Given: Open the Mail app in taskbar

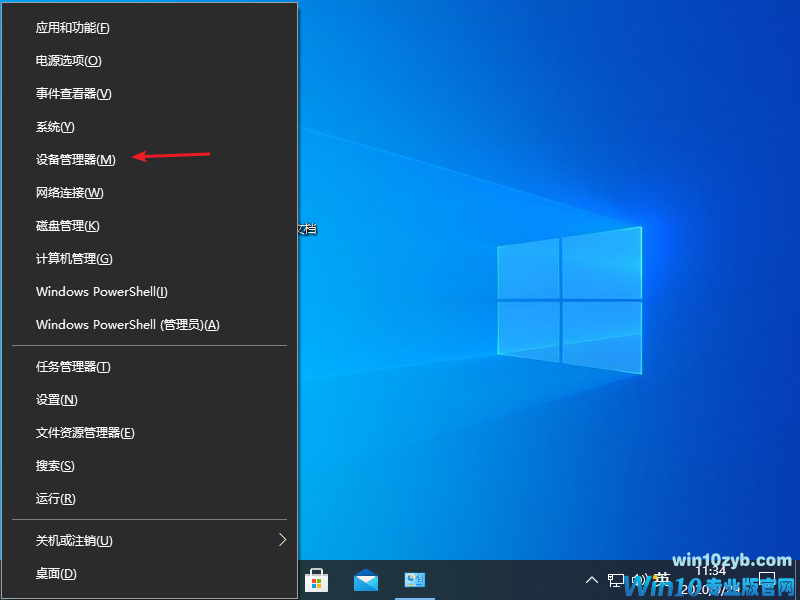Looking at the screenshot, I should click(366, 580).
